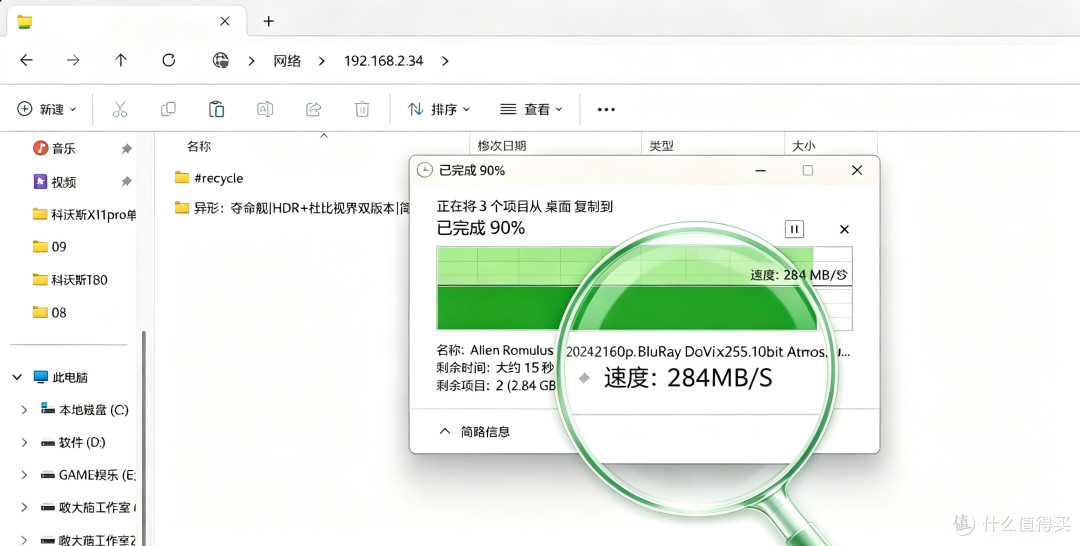1080x546 pixels.
Task: Select 此电脑 in navigation pane
Action: tap(61, 377)
